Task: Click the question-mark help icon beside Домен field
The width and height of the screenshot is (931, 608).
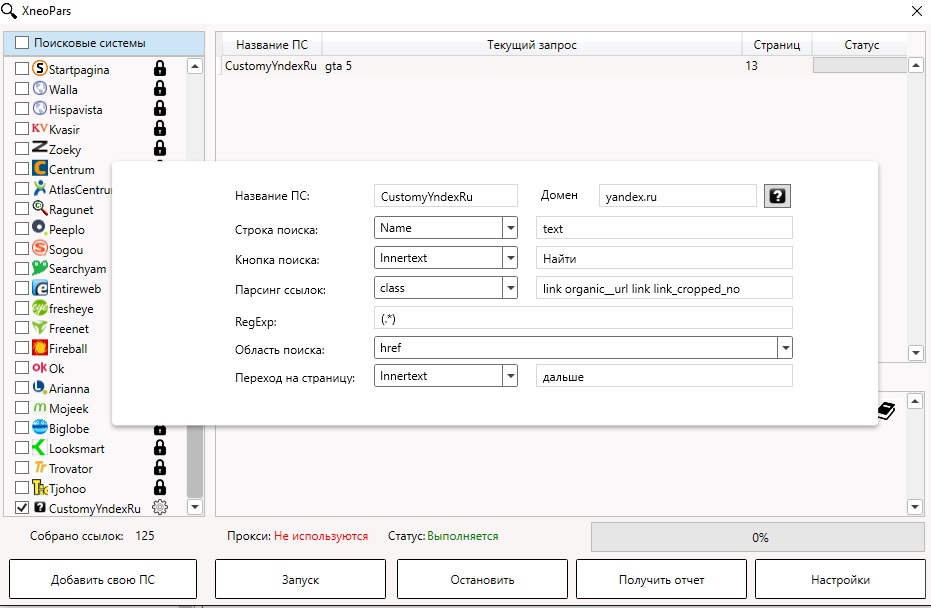Action: tap(777, 196)
